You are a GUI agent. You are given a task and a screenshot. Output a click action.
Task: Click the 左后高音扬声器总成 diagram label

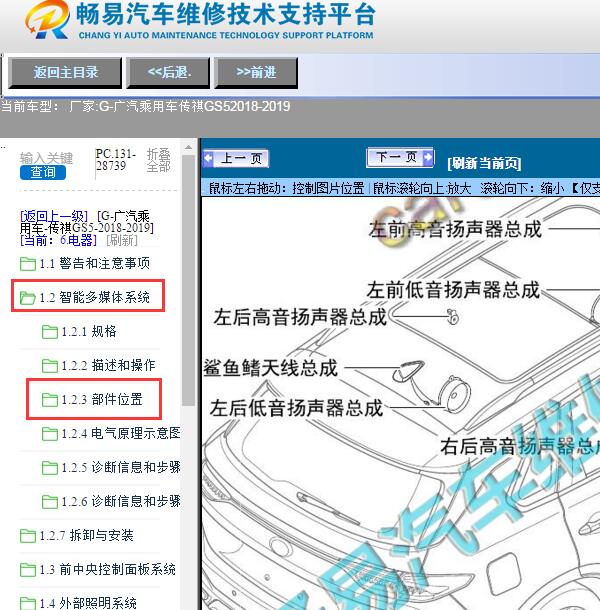(300, 317)
